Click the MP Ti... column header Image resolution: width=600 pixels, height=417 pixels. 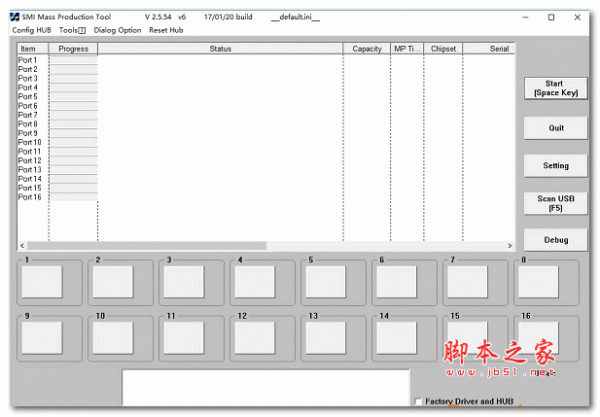pos(407,49)
